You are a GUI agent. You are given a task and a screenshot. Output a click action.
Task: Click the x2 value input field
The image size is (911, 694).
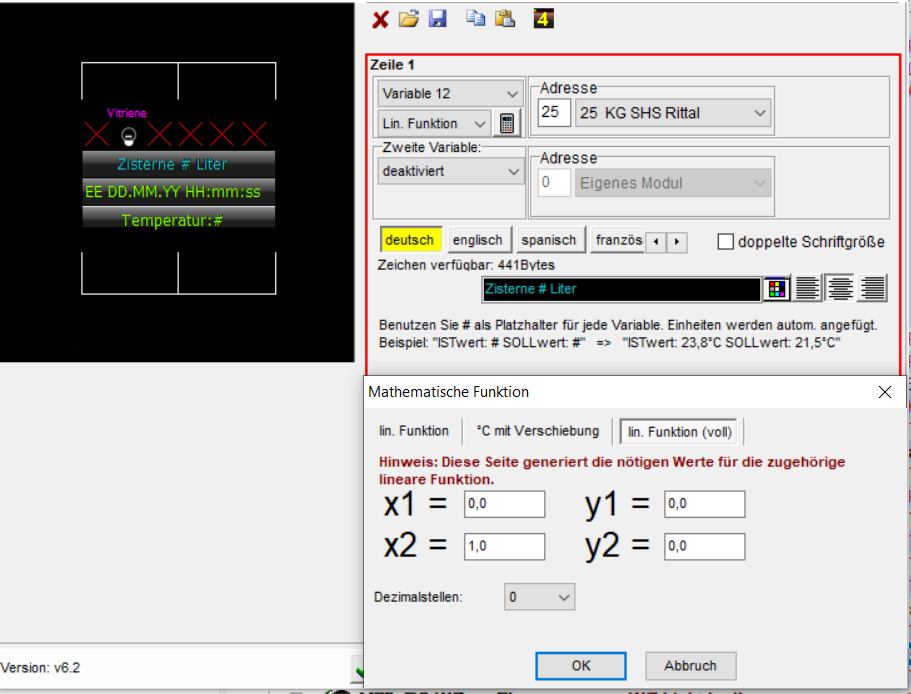tap(504, 546)
